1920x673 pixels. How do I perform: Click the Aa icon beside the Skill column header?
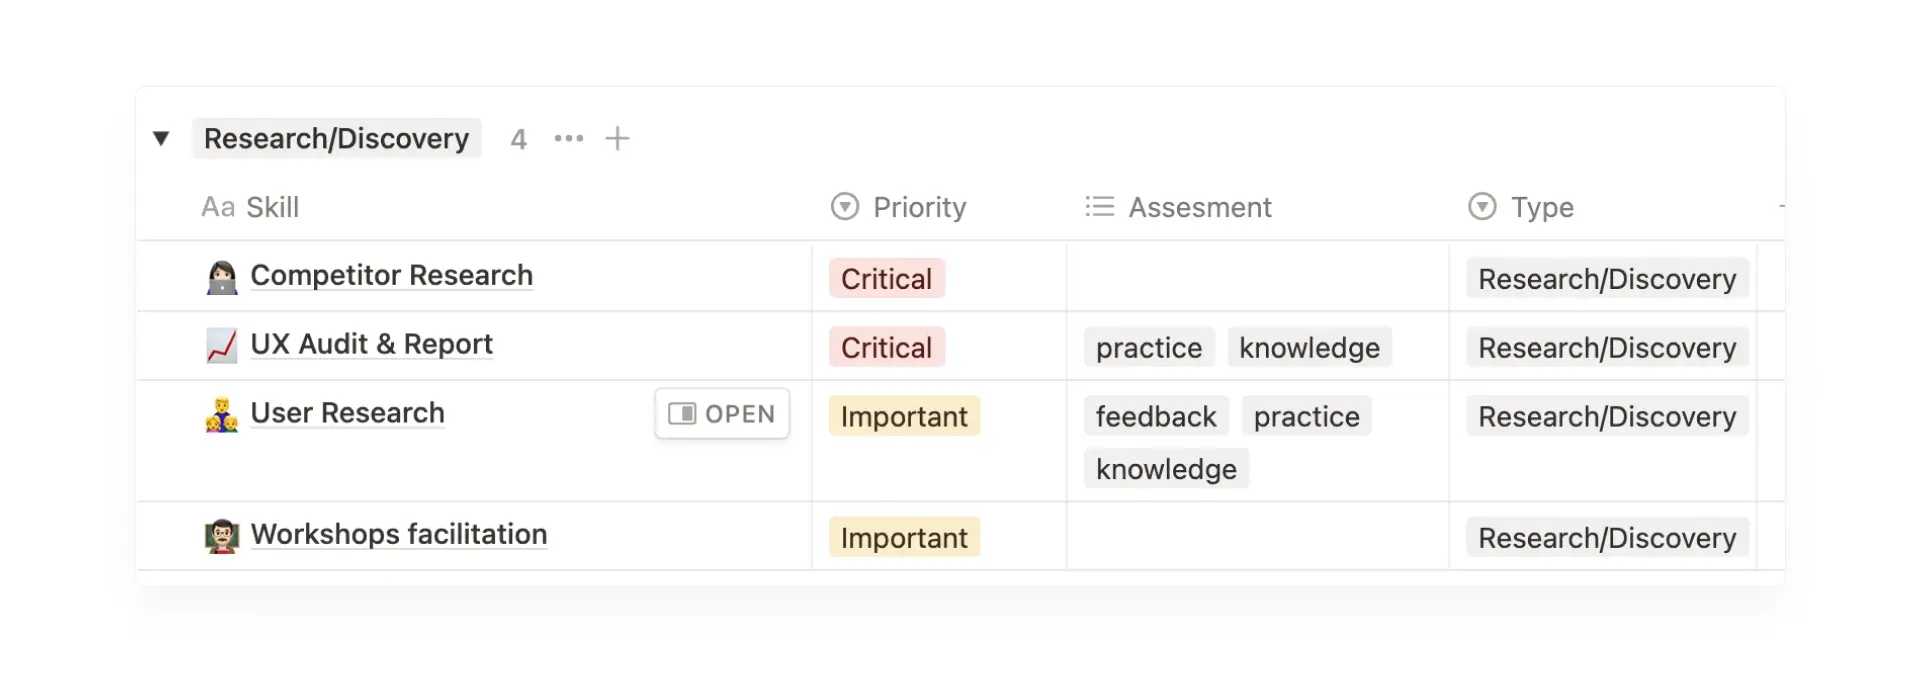pyautogui.click(x=218, y=207)
